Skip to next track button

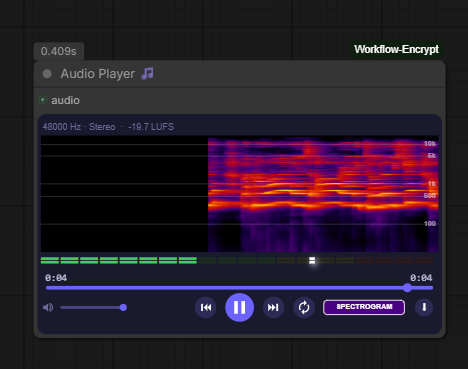(273, 307)
